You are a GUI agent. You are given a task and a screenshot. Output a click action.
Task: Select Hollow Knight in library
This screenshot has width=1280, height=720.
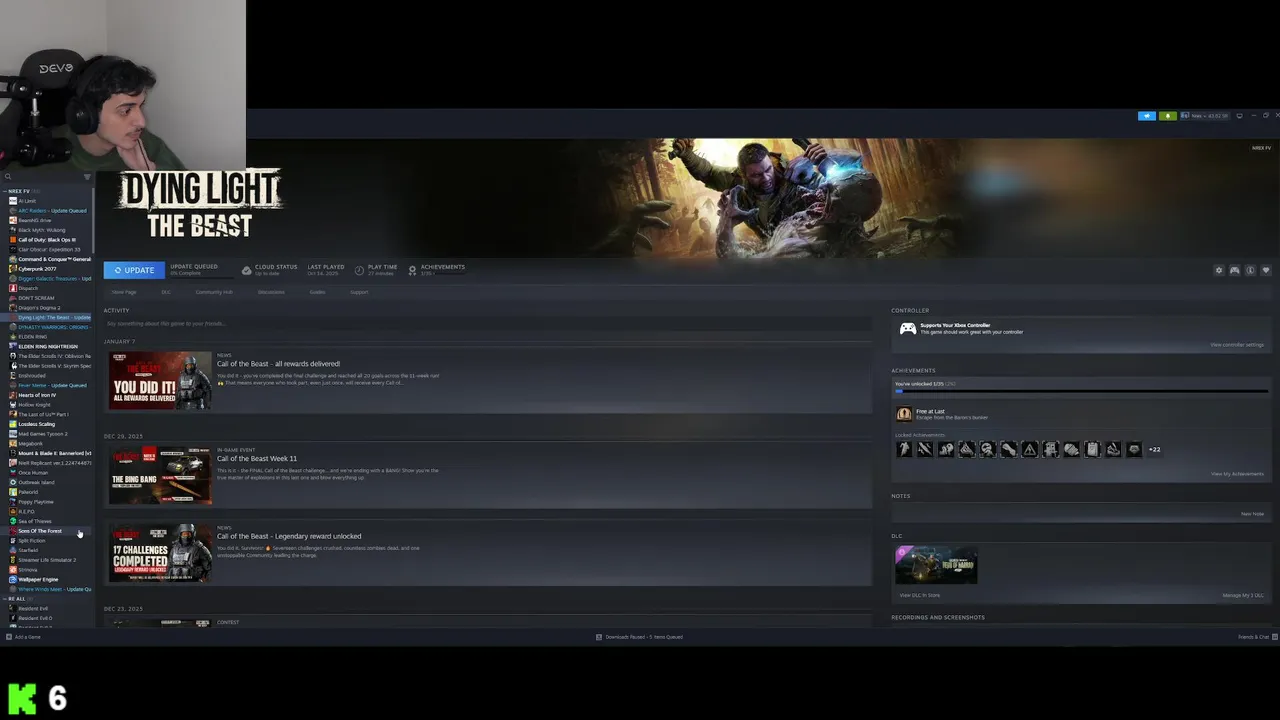coord(34,405)
